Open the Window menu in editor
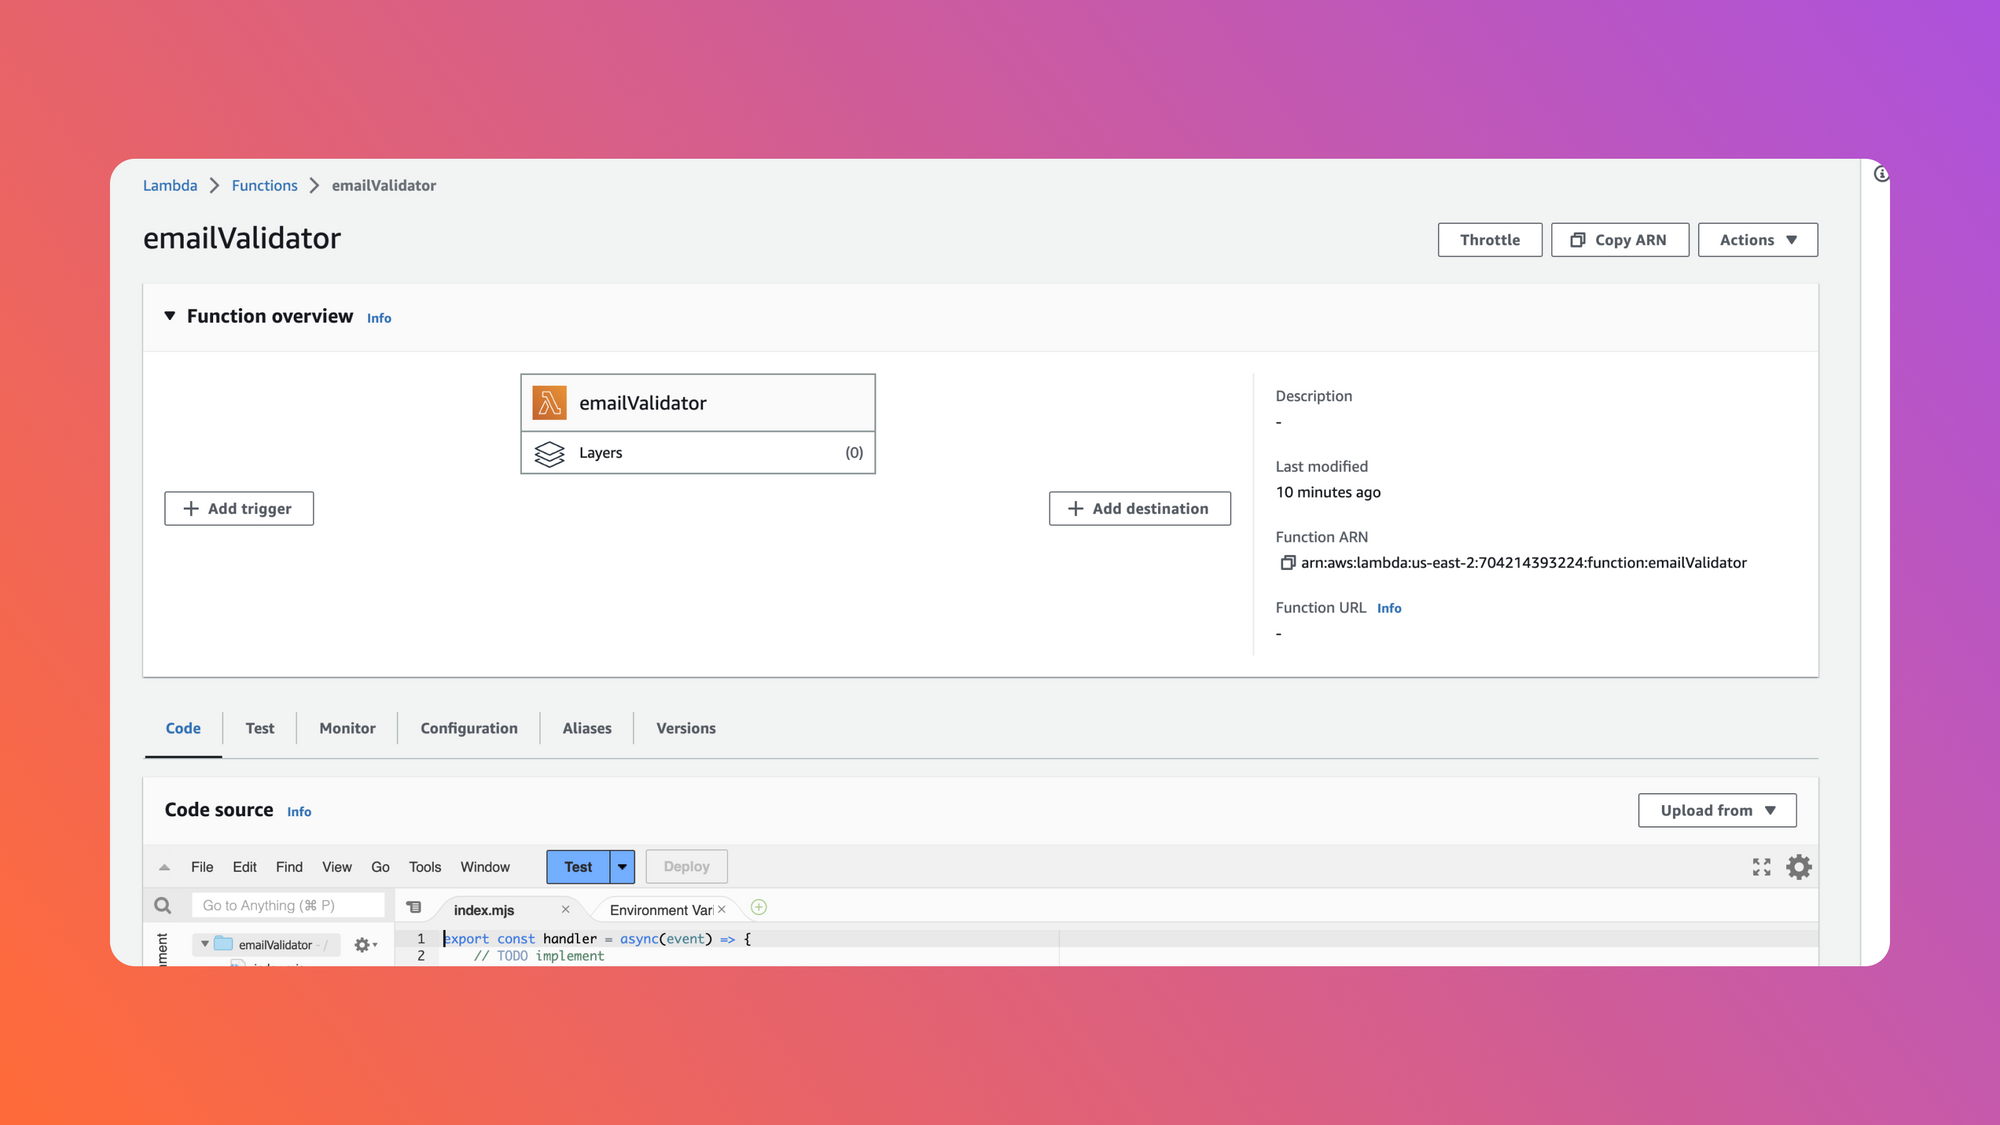 click(x=485, y=867)
